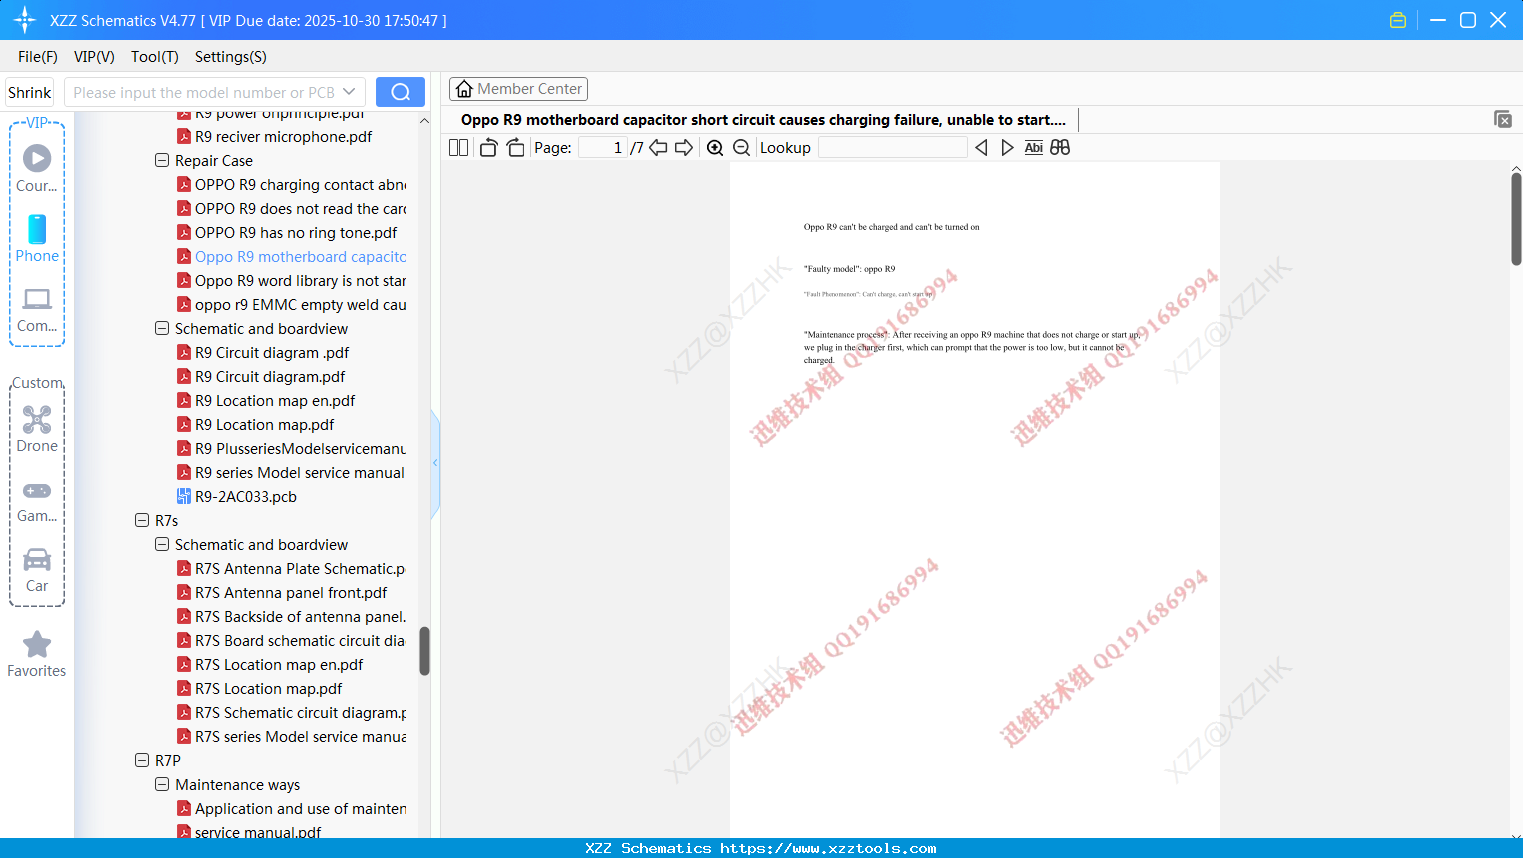Open R9 Location map en.pdf

pyautogui.click(x=275, y=400)
